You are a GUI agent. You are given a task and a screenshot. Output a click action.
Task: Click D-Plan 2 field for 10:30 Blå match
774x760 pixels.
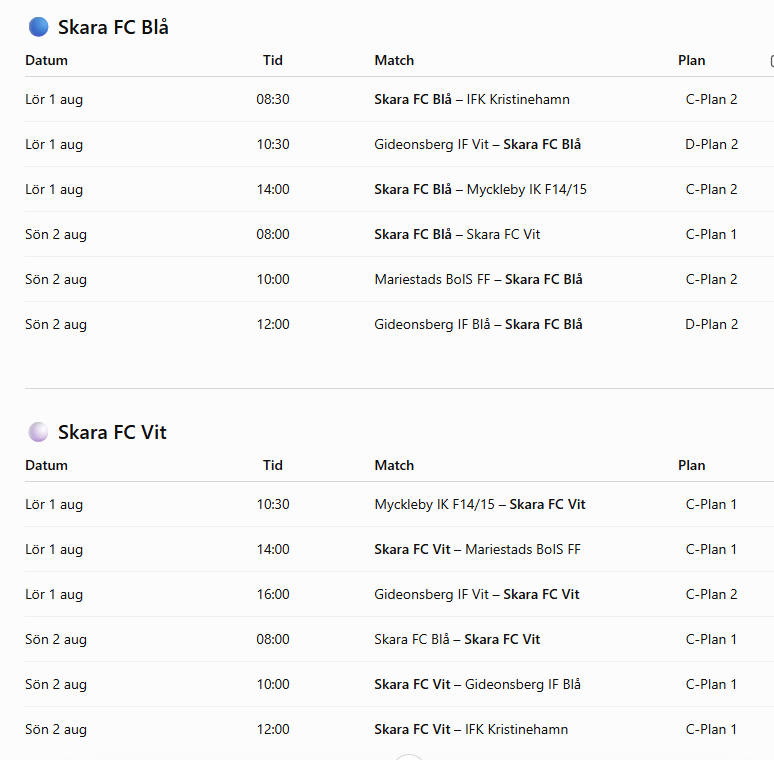(x=711, y=144)
